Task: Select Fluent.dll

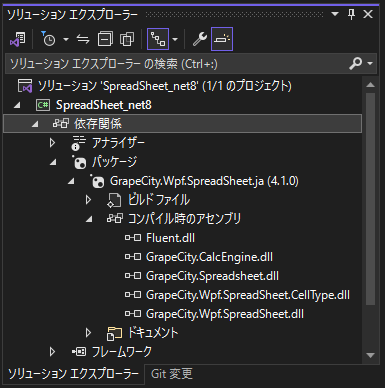Action: tap(170, 238)
